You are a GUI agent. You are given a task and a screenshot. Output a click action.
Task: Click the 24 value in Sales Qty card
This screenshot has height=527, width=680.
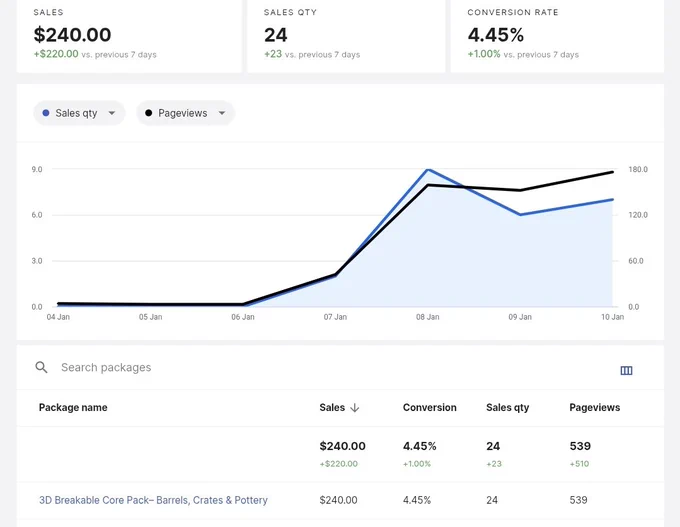[276, 35]
